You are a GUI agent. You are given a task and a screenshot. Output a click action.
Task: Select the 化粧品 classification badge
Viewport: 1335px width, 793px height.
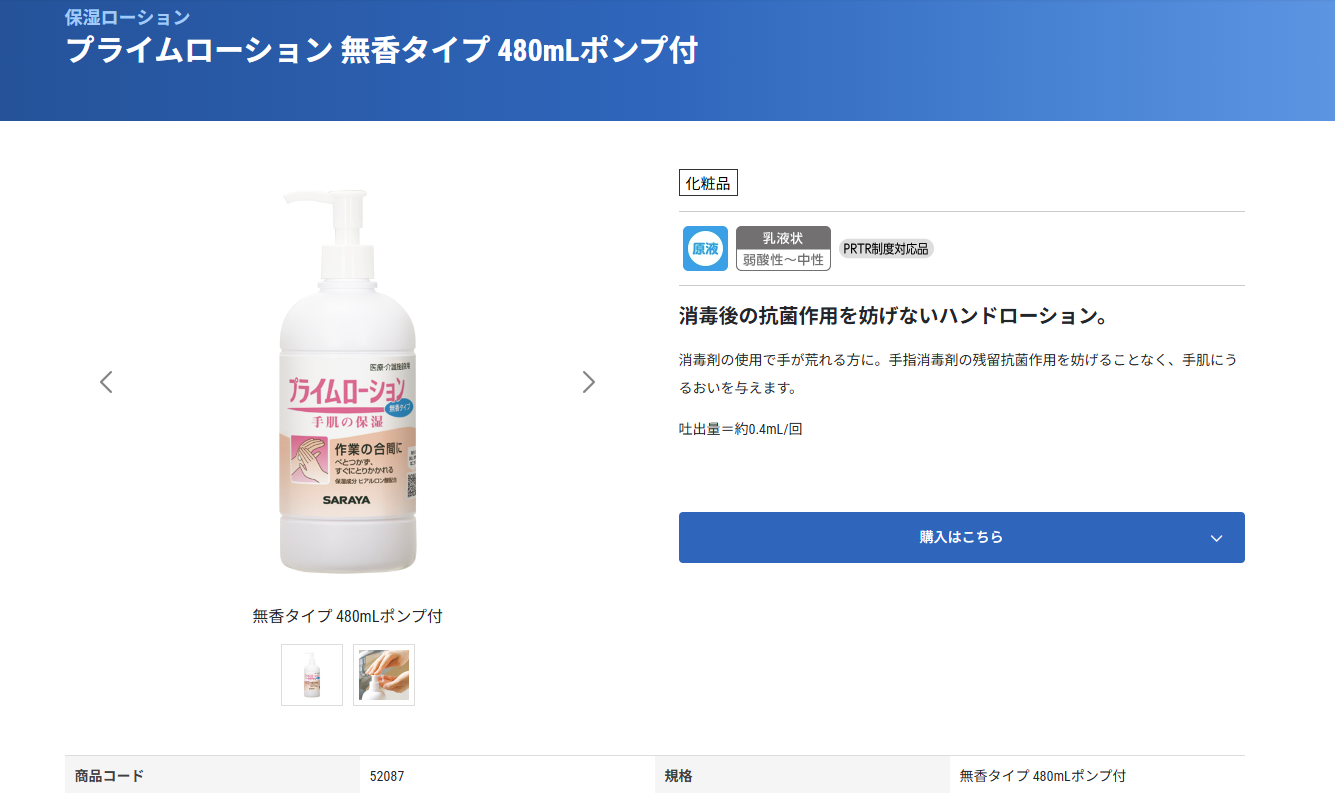coord(708,182)
